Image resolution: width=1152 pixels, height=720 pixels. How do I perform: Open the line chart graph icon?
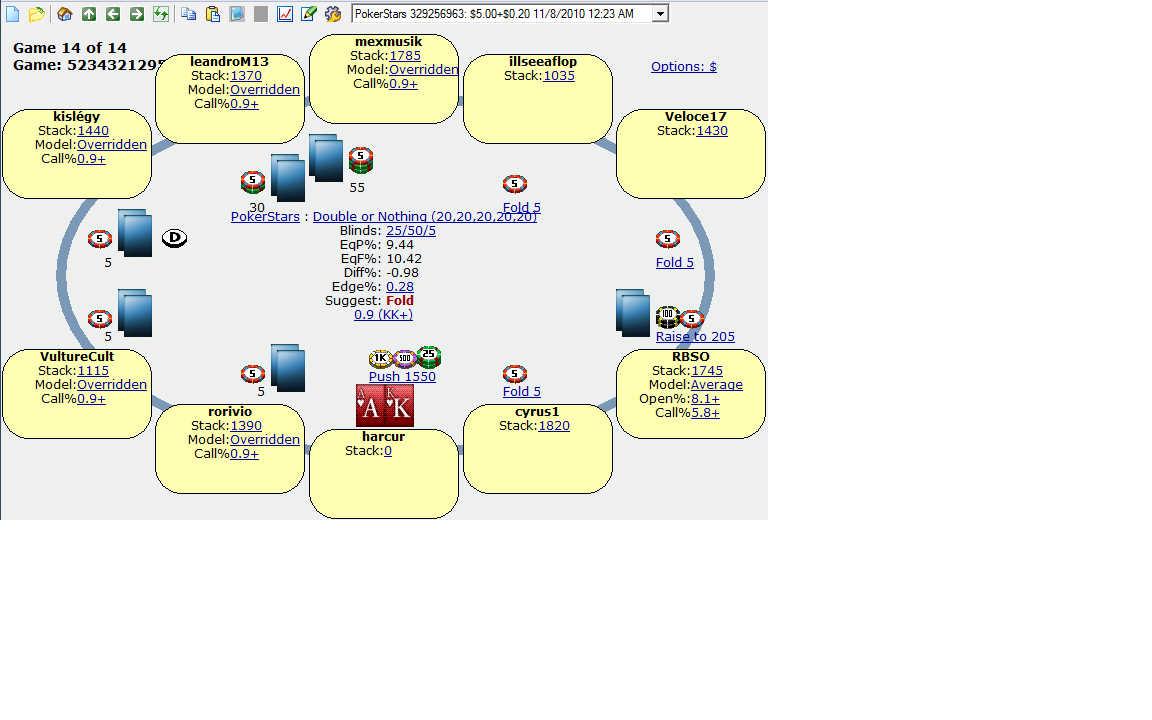pyautogui.click(x=285, y=14)
